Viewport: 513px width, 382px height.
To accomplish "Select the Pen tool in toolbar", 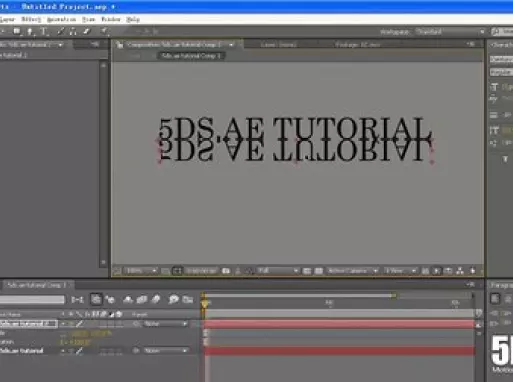I will pyautogui.click(x=30, y=32).
